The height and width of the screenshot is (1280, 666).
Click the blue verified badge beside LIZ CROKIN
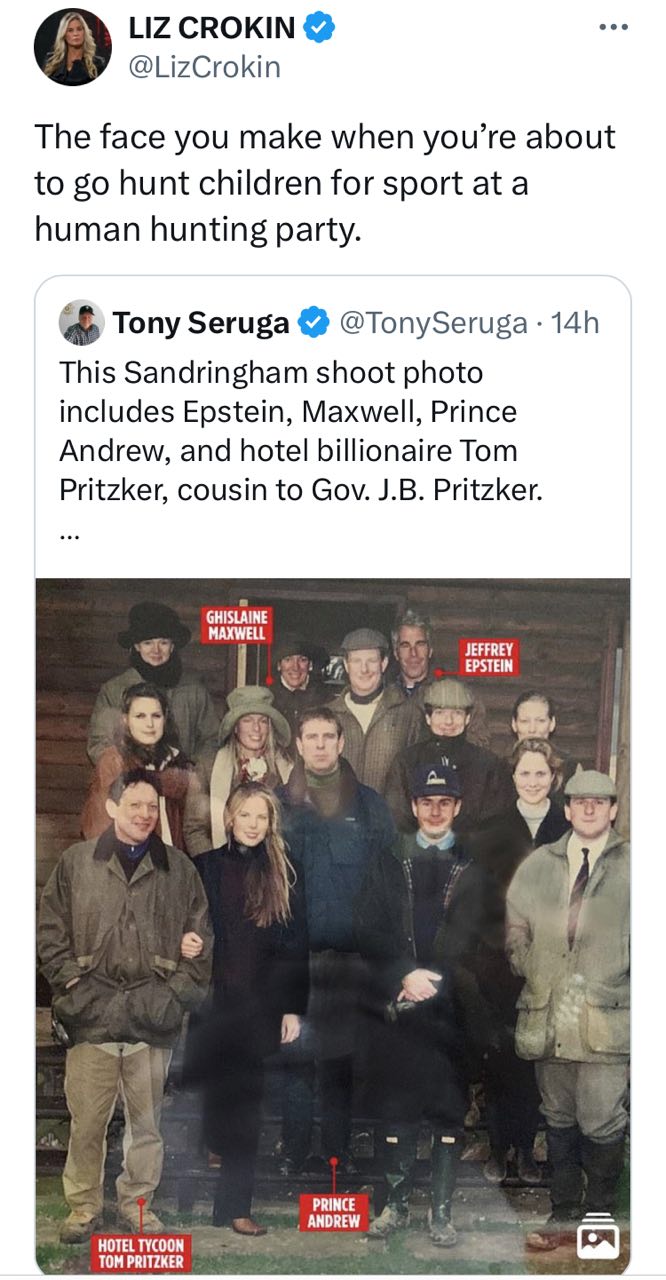(319, 29)
